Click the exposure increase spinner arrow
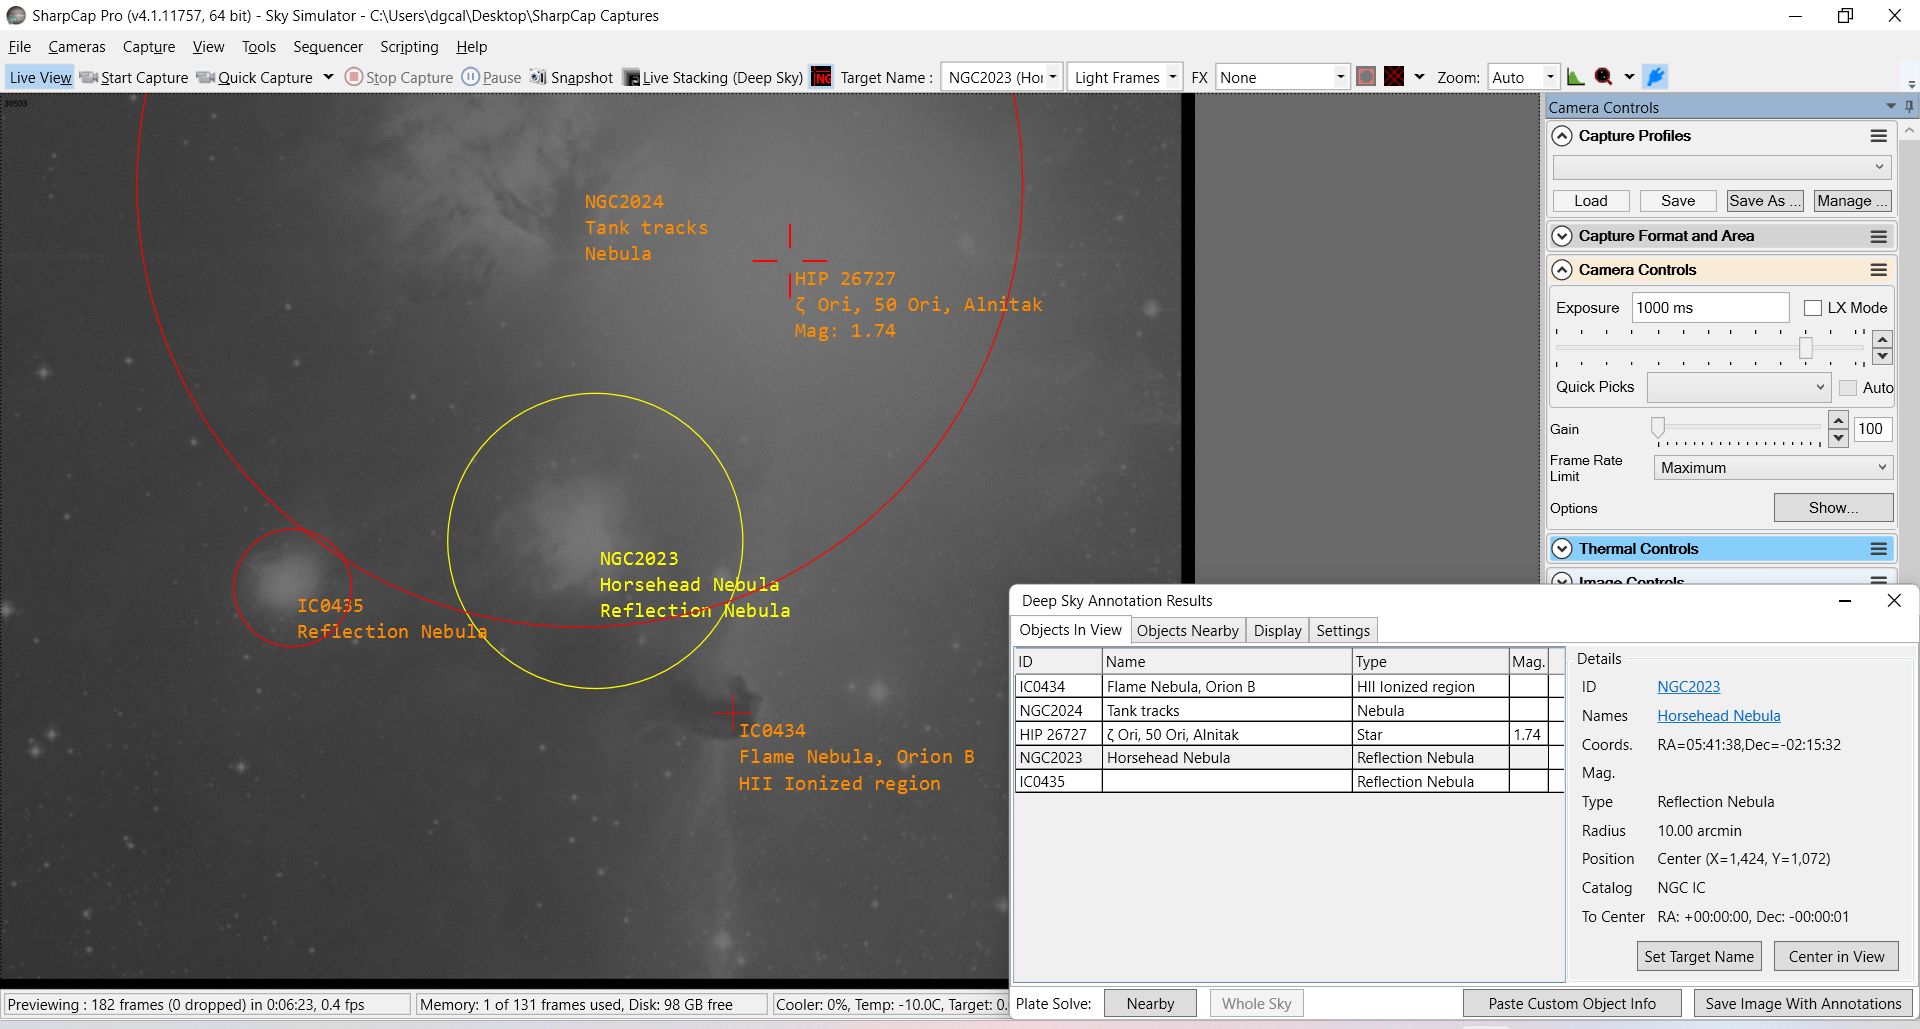The image size is (1920, 1029). point(1882,339)
